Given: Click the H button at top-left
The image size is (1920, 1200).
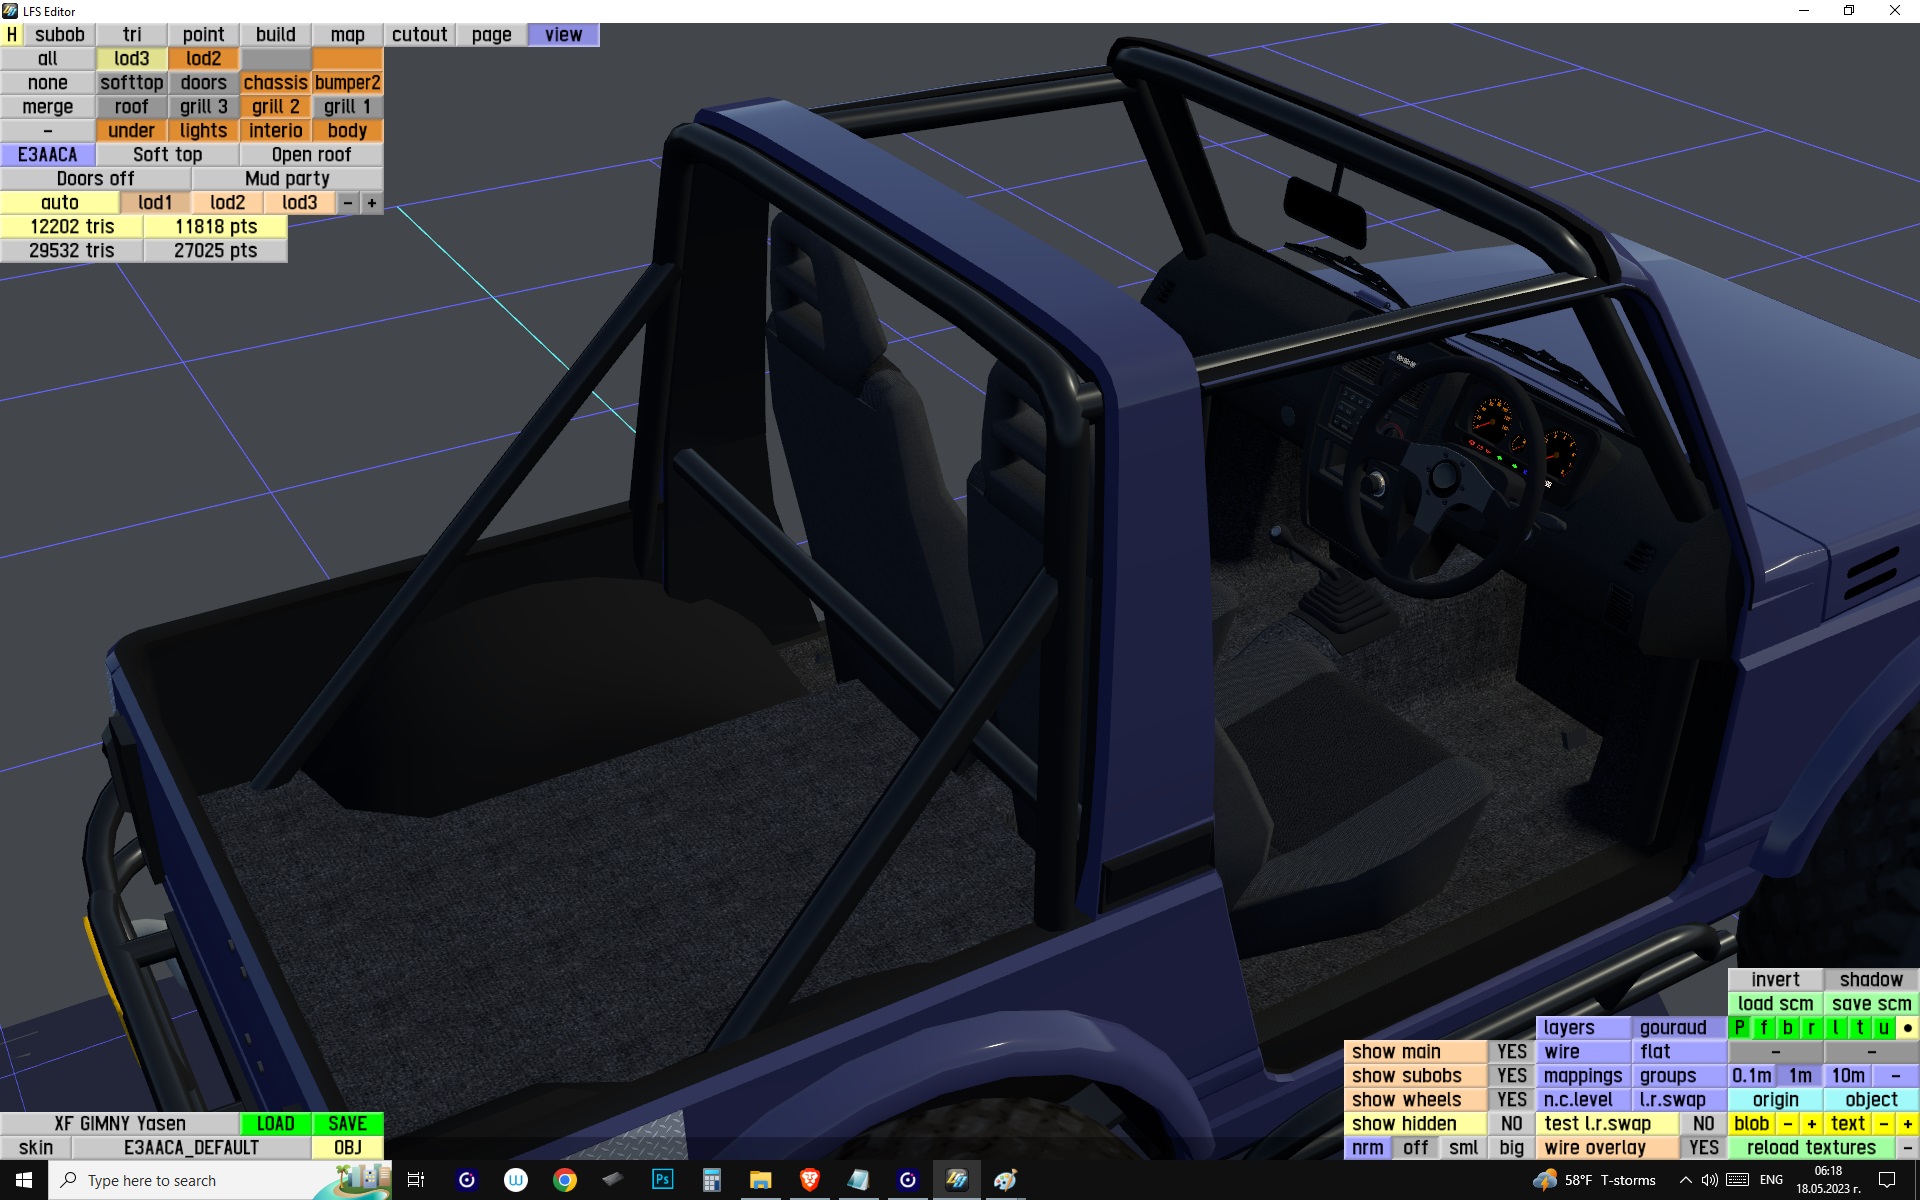Looking at the screenshot, I should click(x=12, y=34).
